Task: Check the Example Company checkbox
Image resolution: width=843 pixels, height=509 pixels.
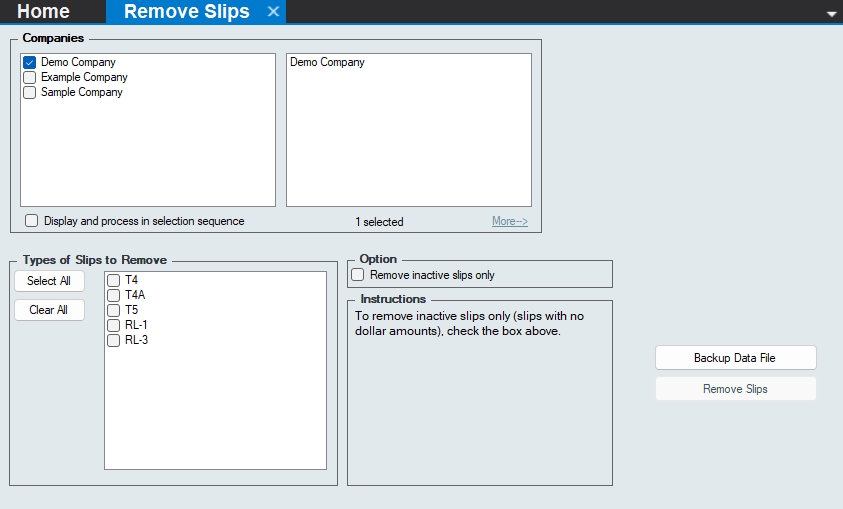Action: [x=30, y=77]
